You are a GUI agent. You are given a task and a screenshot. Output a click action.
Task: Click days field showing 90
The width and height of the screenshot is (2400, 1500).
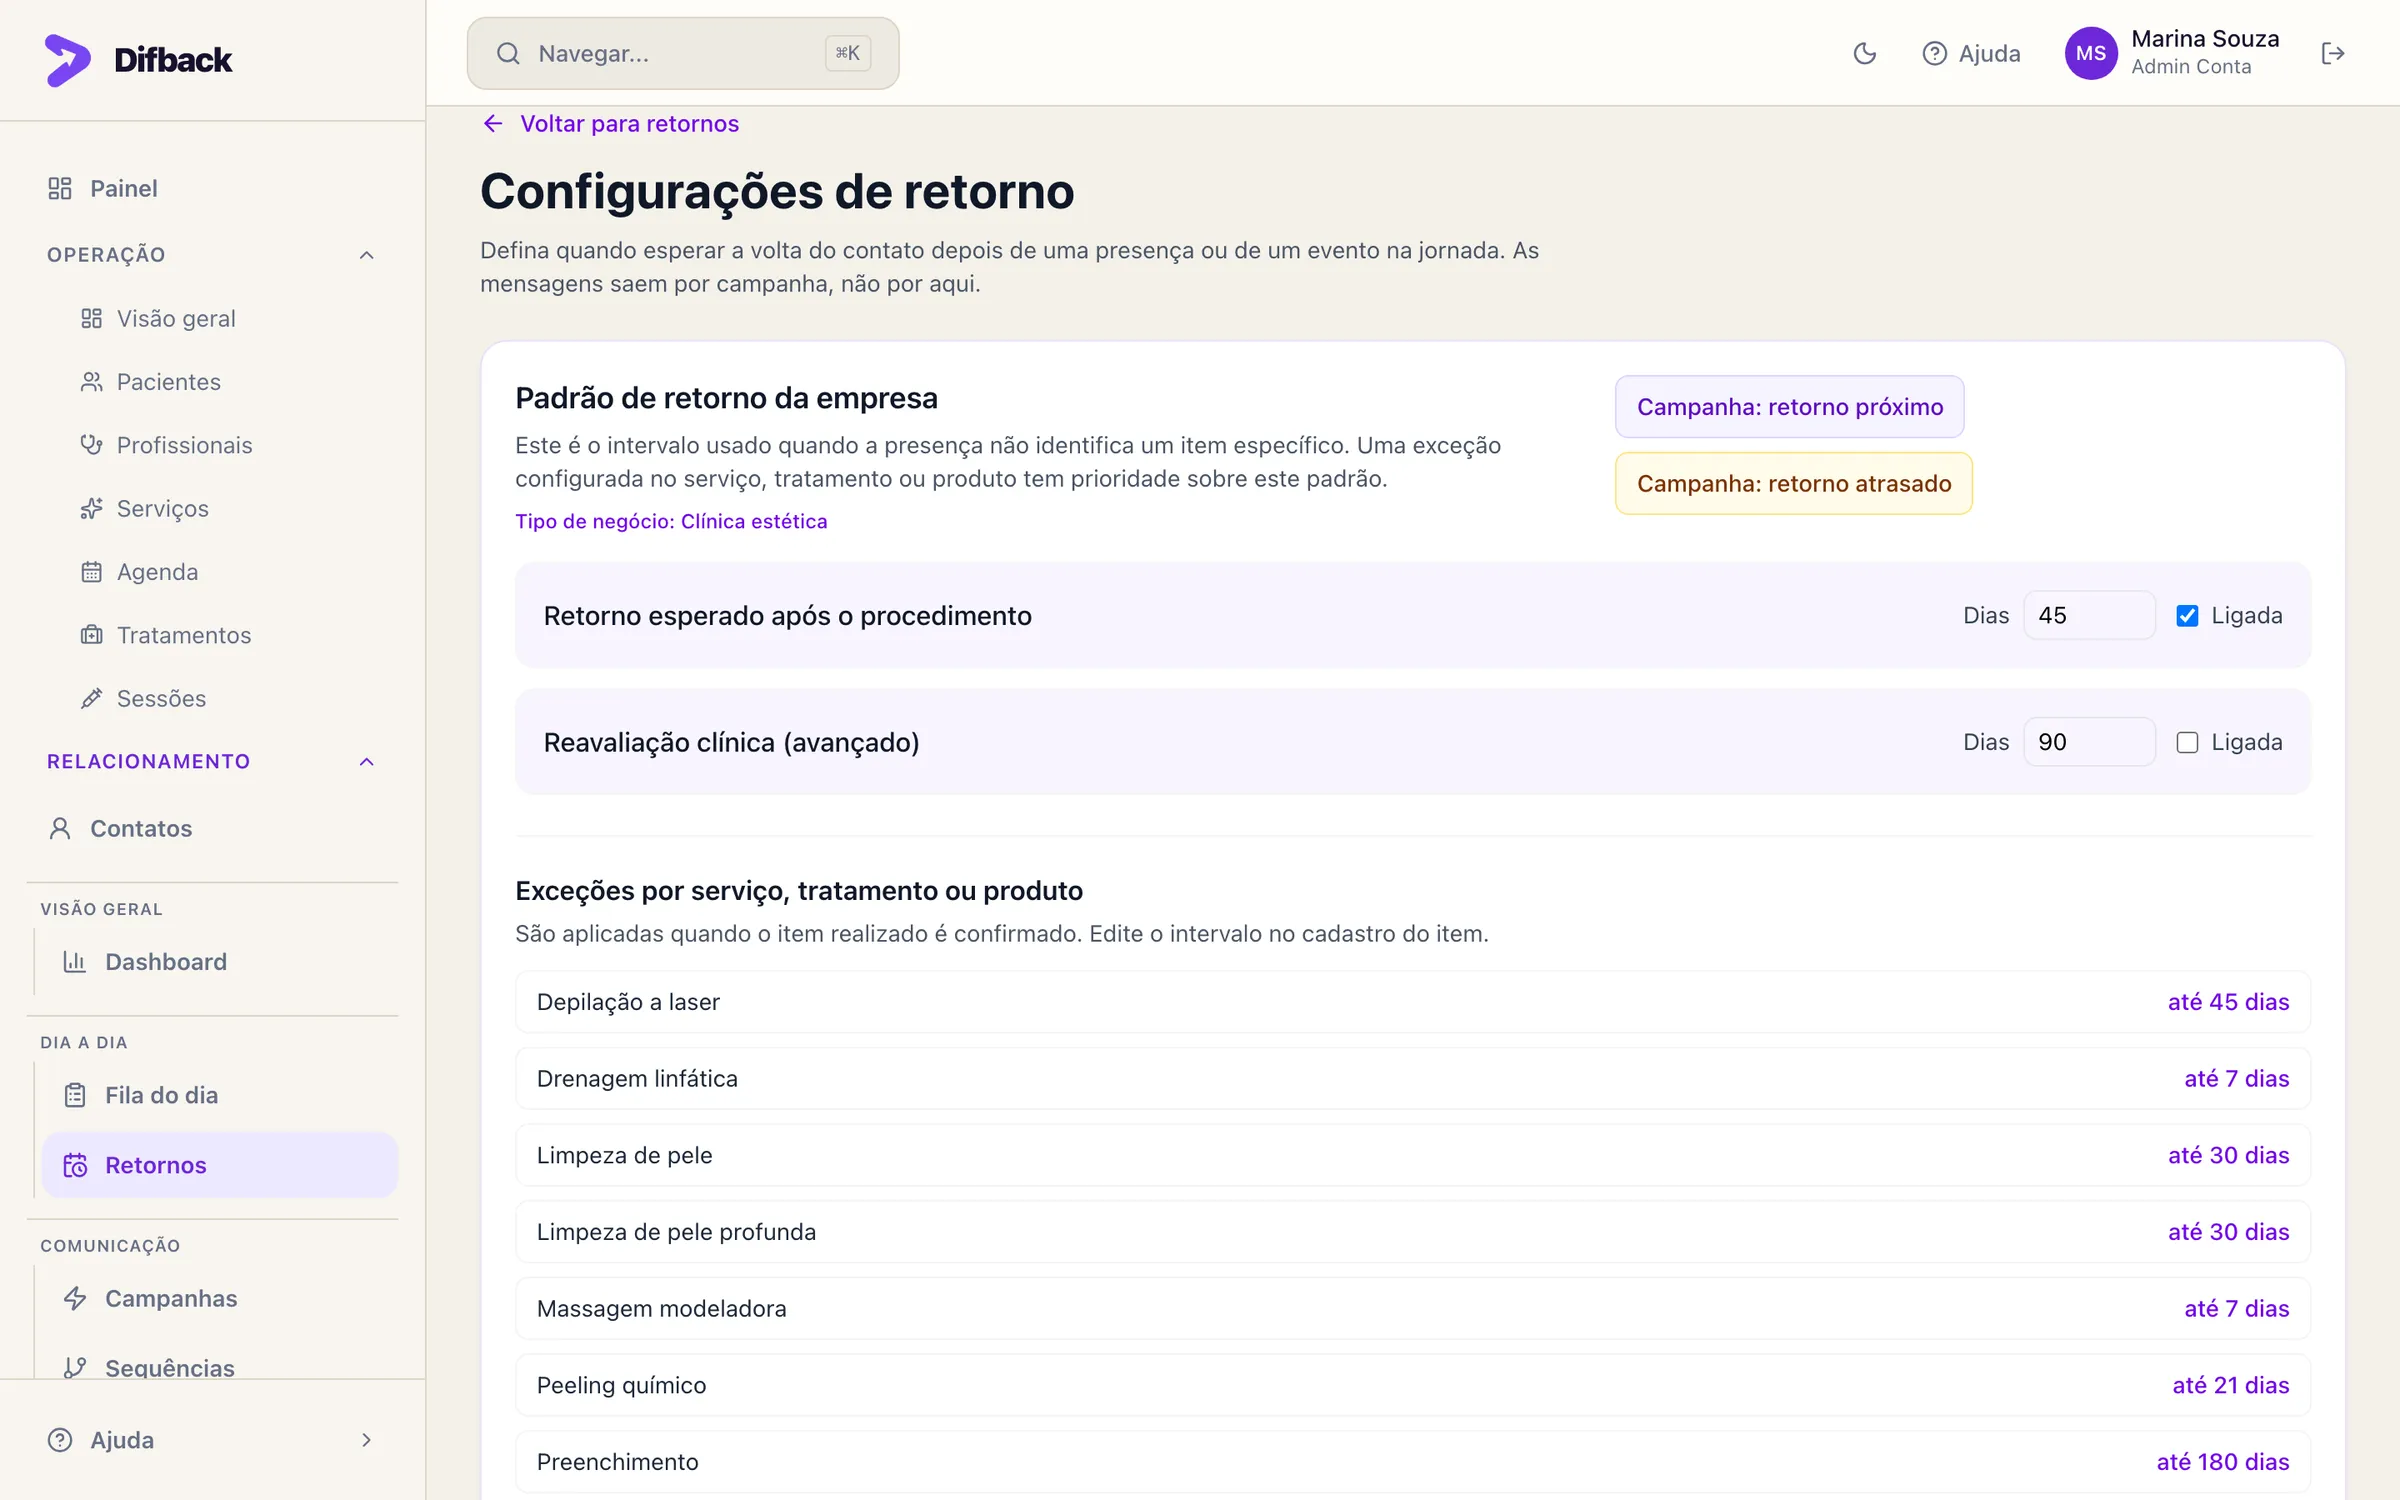[x=2089, y=742]
